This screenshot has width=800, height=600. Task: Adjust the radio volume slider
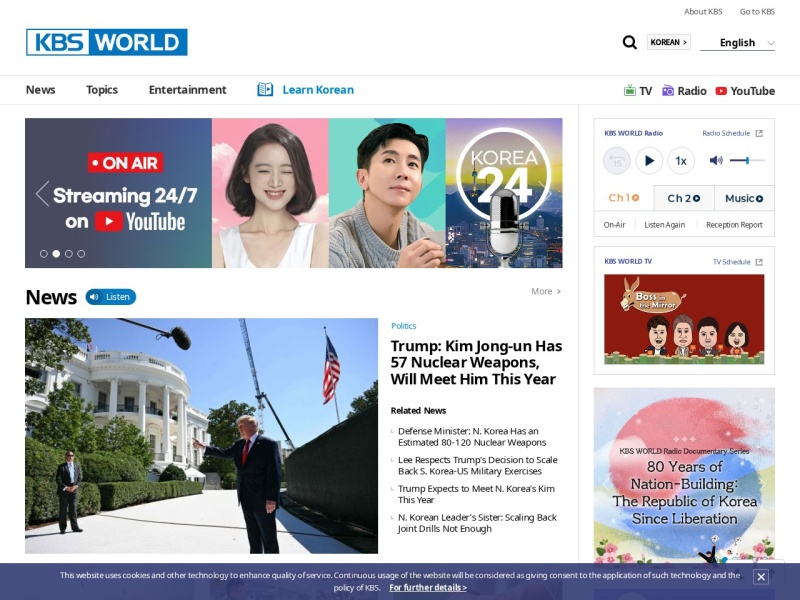[747, 160]
